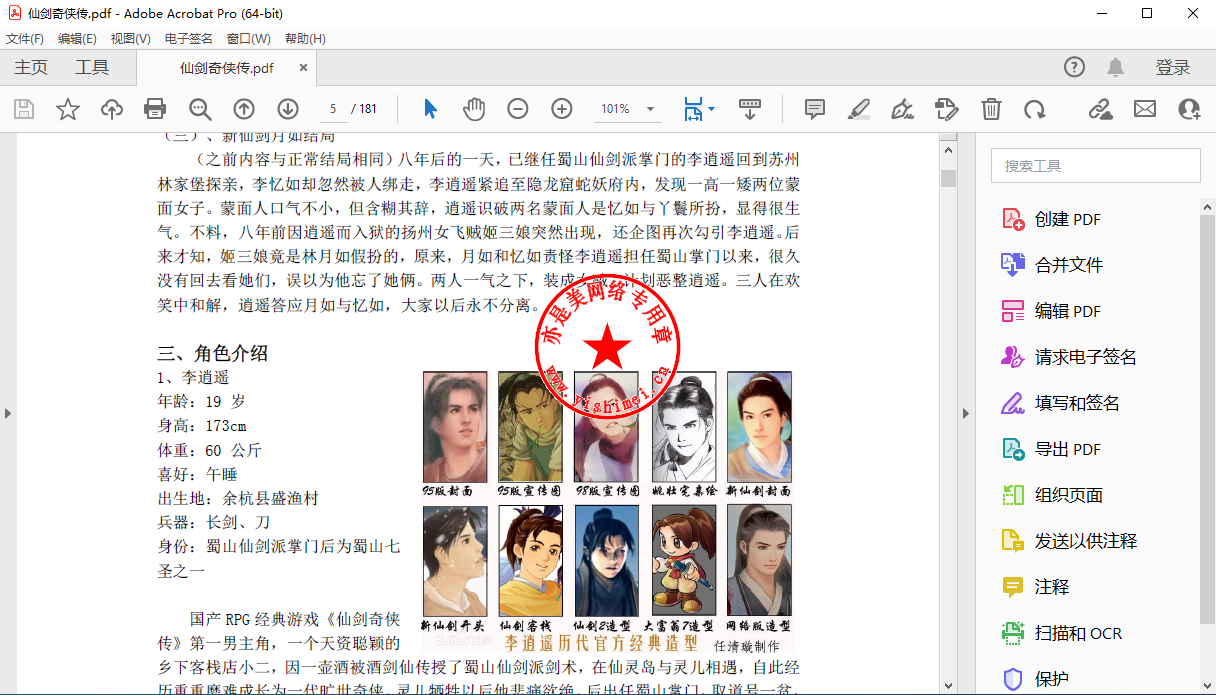Click the 搜索工具 search field
This screenshot has height=695, width=1216.
[1095, 166]
